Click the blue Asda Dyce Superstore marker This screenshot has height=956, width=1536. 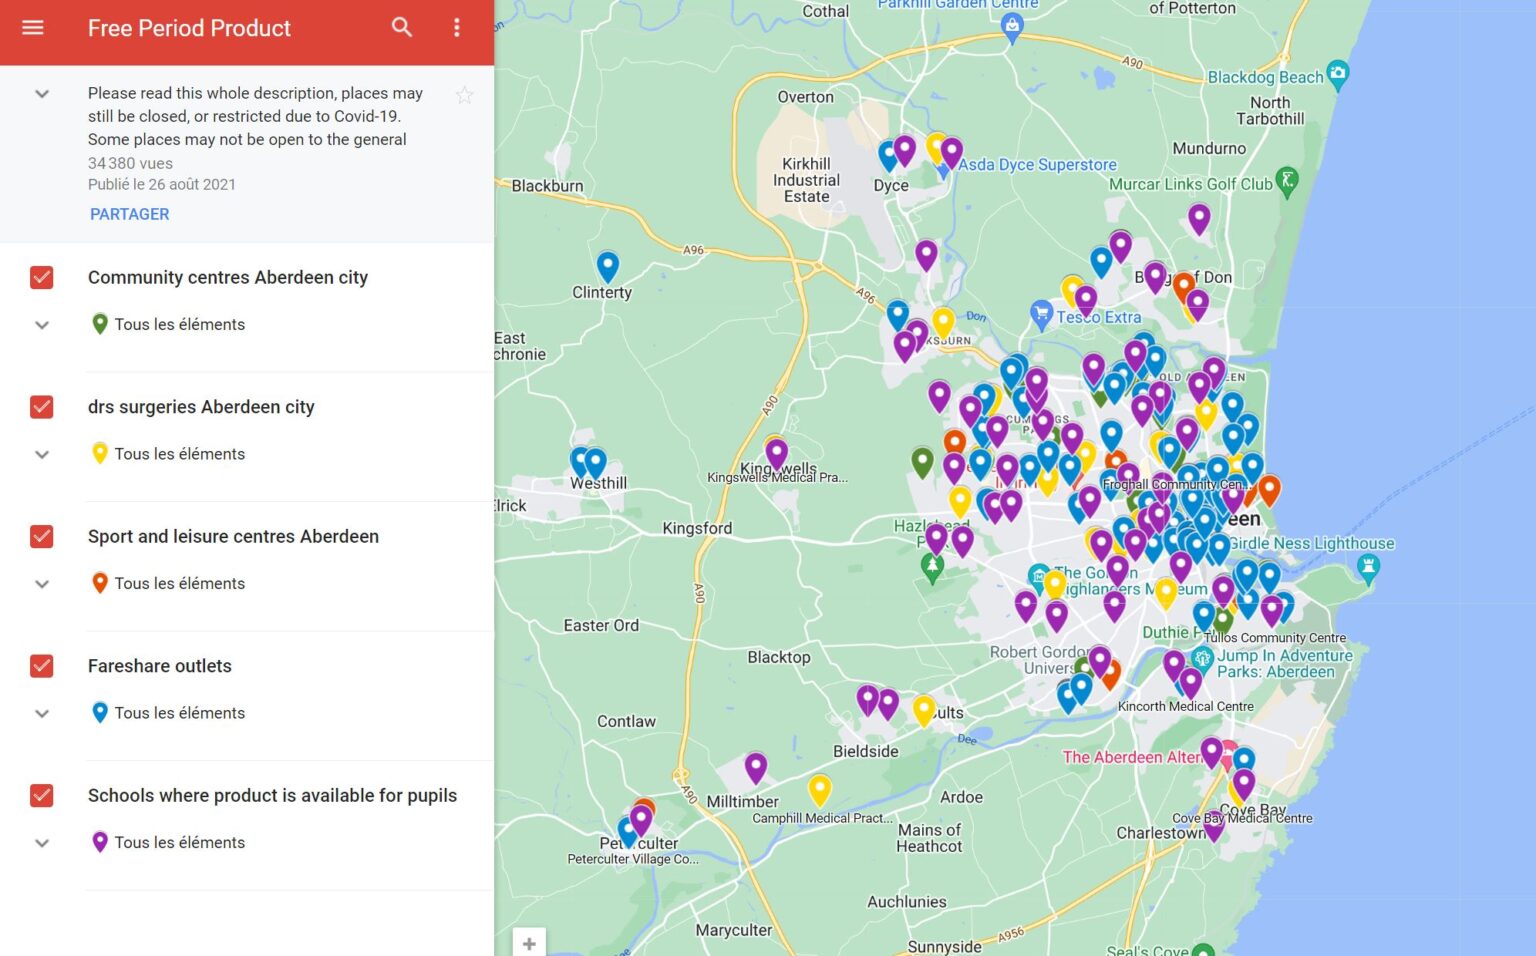943,173
